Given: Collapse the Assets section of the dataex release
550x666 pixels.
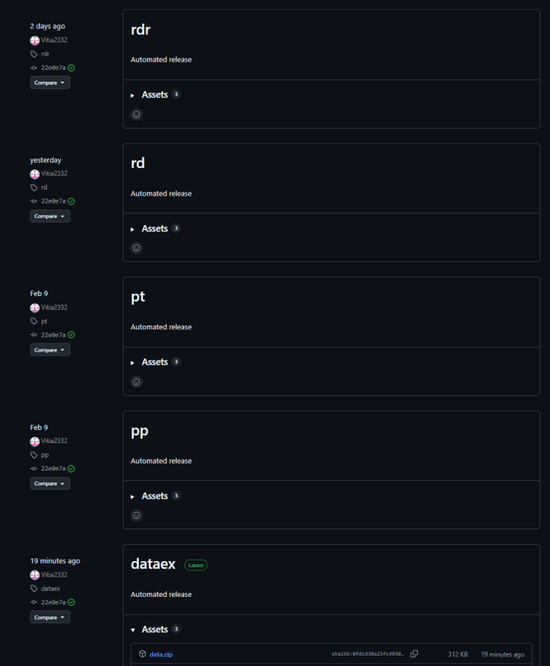Looking at the screenshot, I should [155, 629].
